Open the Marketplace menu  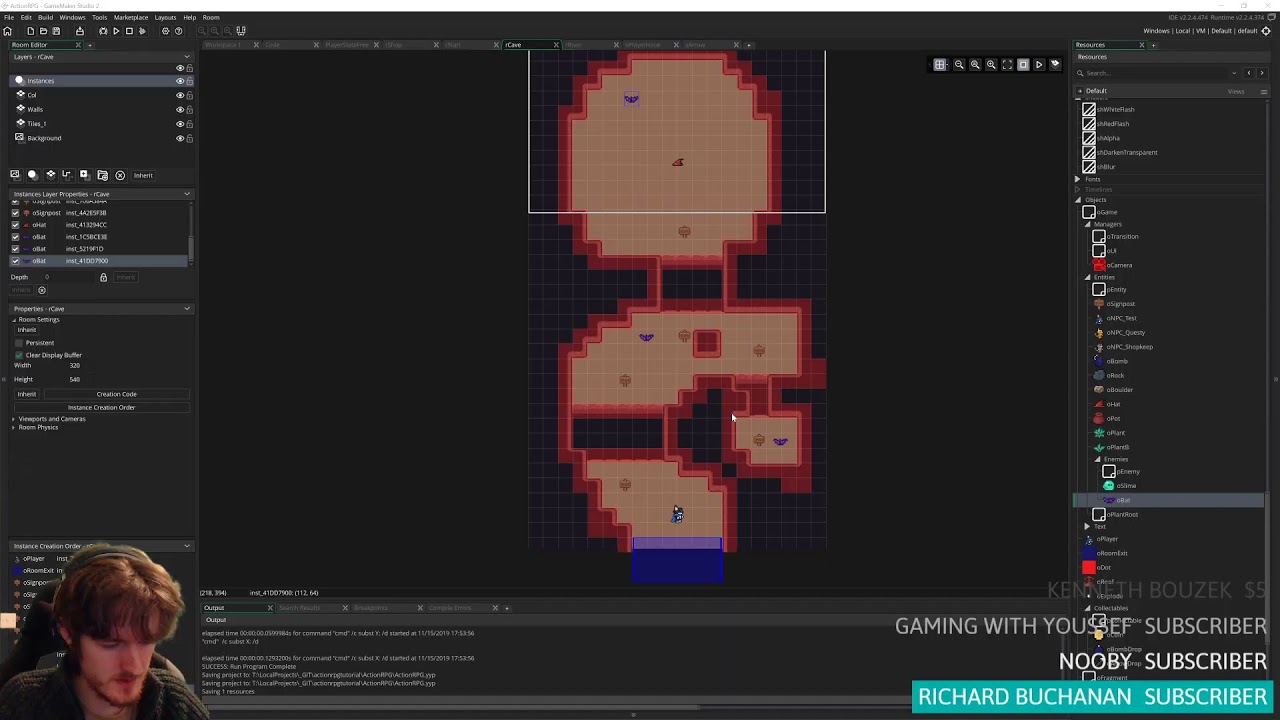point(131,17)
